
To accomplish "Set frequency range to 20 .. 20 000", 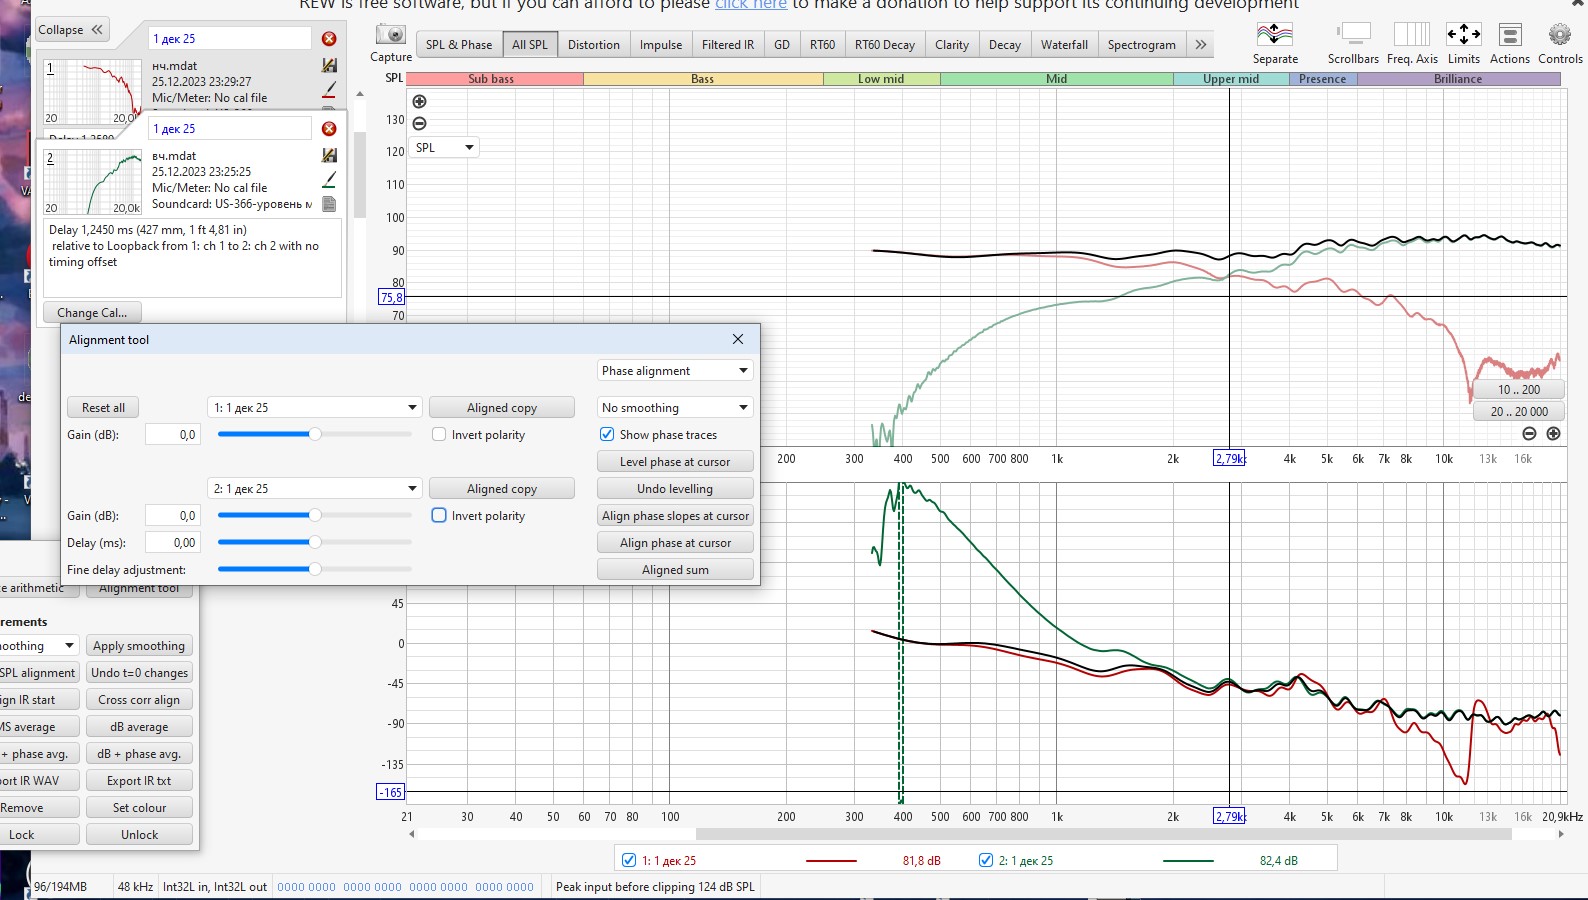I will pyautogui.click(x=1519, y=411).
